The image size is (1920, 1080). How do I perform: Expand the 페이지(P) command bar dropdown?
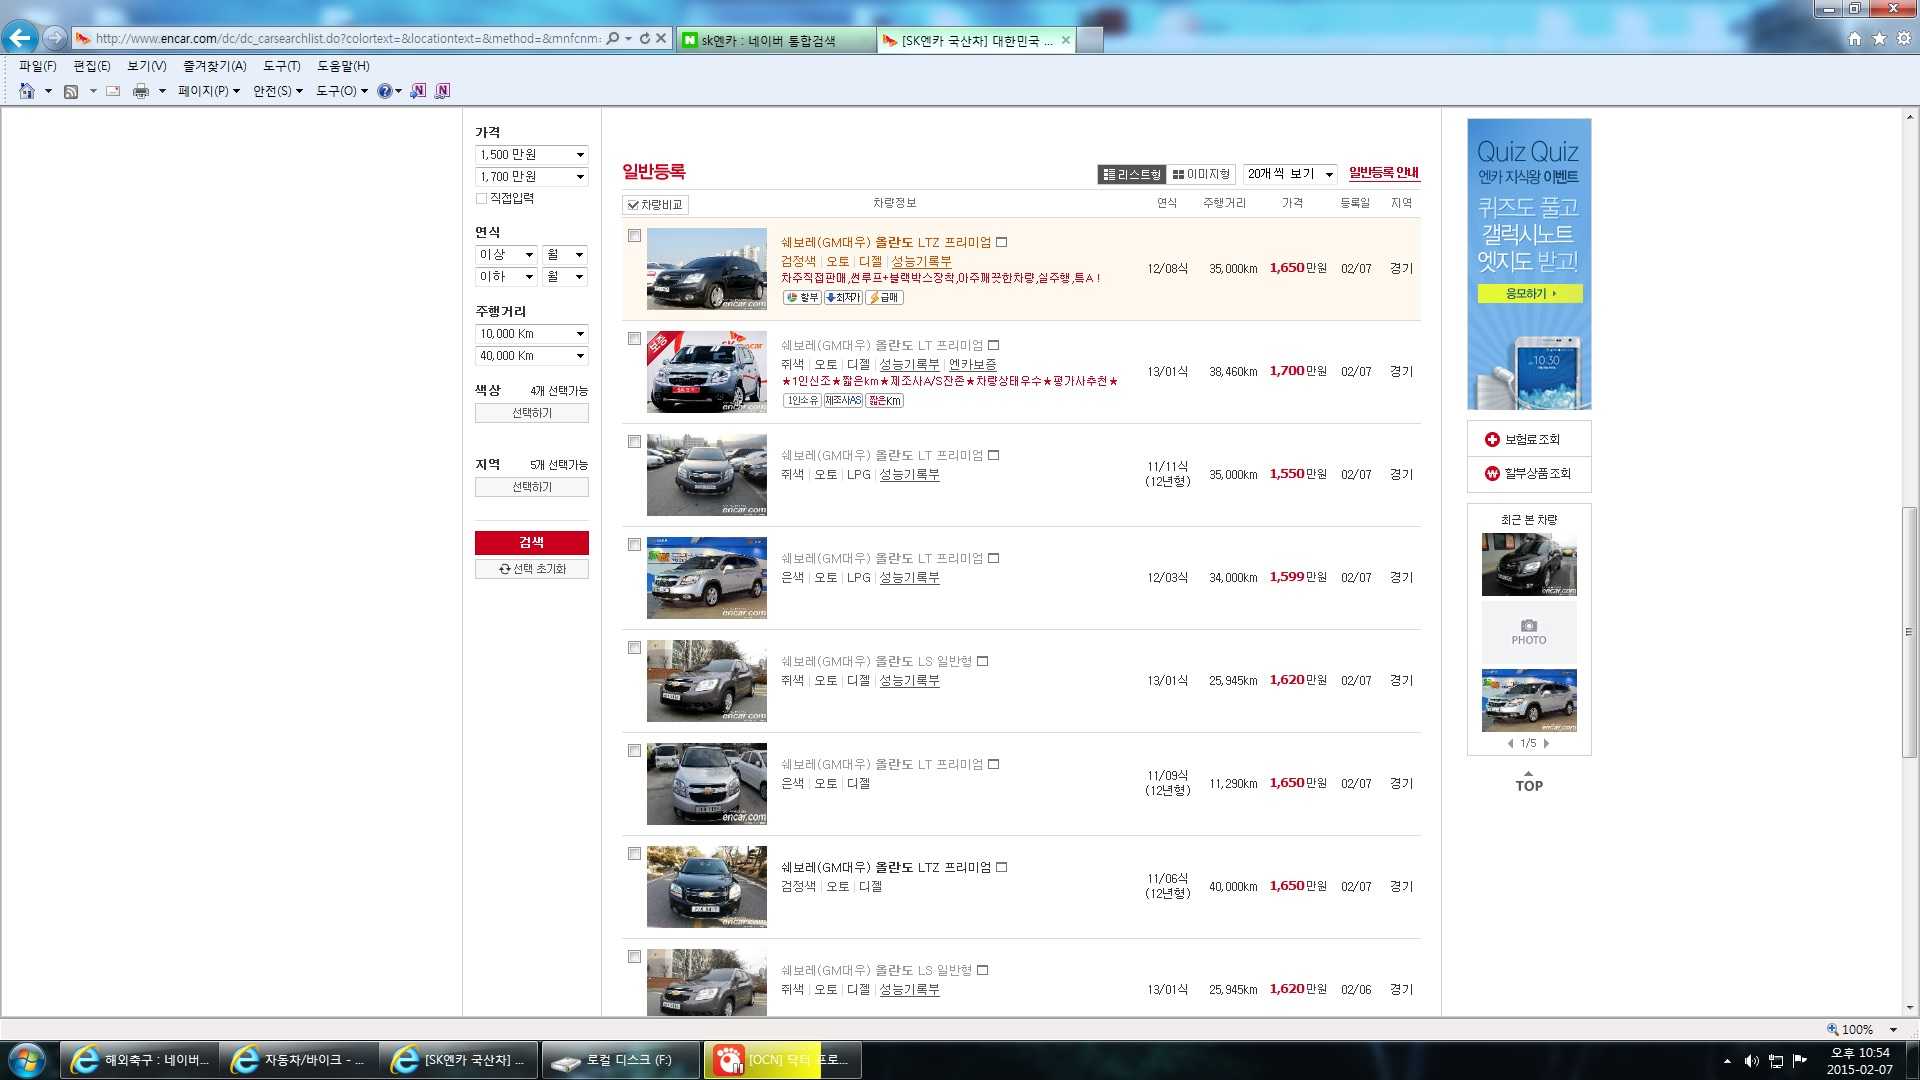(209, 91)
